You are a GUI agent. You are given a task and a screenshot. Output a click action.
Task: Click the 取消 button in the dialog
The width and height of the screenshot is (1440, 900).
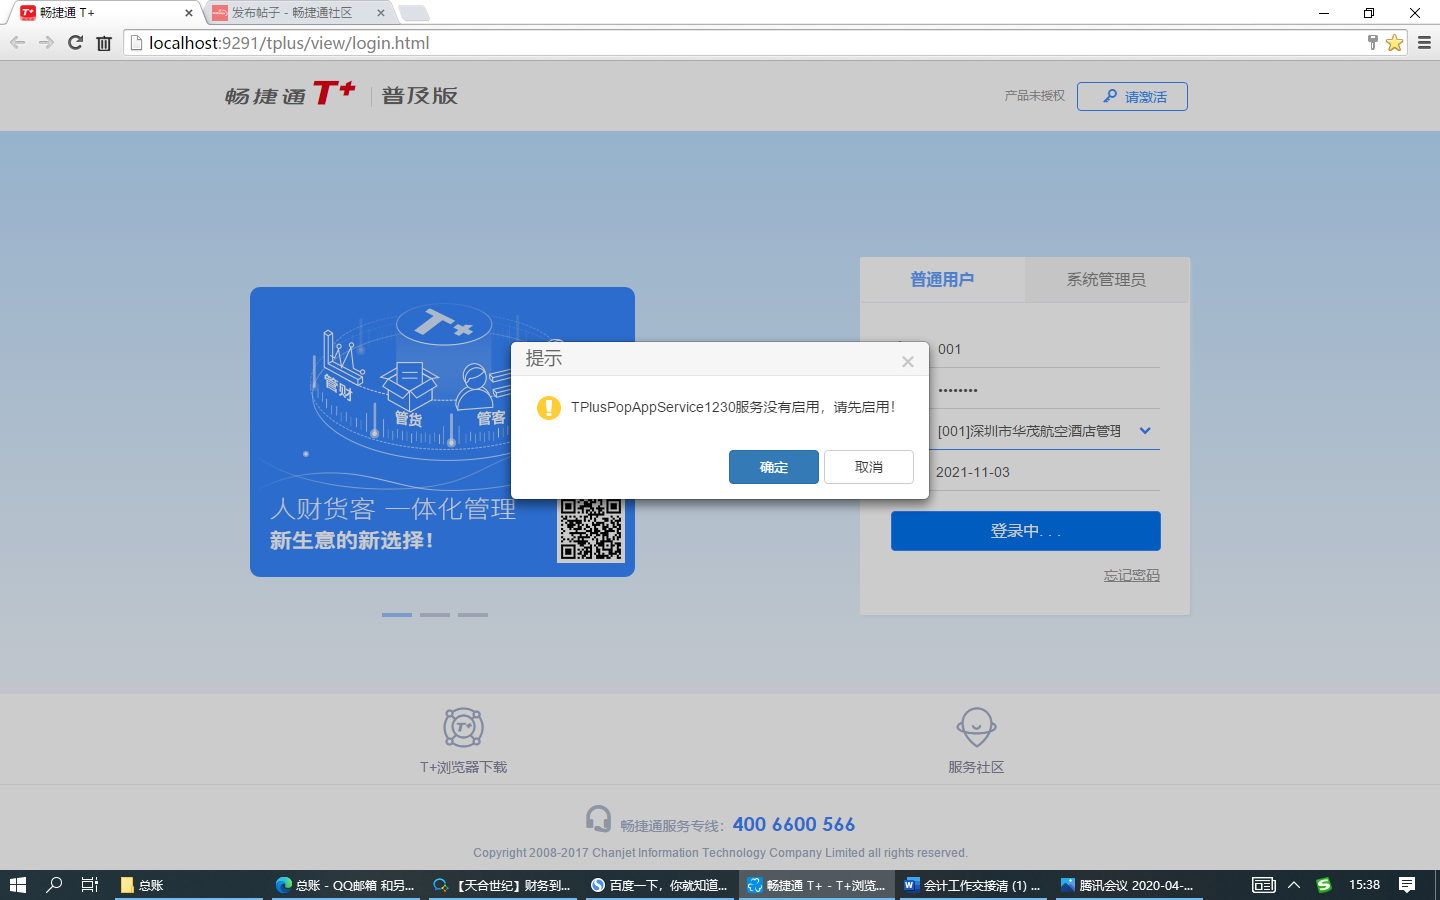pyautogui.click(x=868, y=467)
